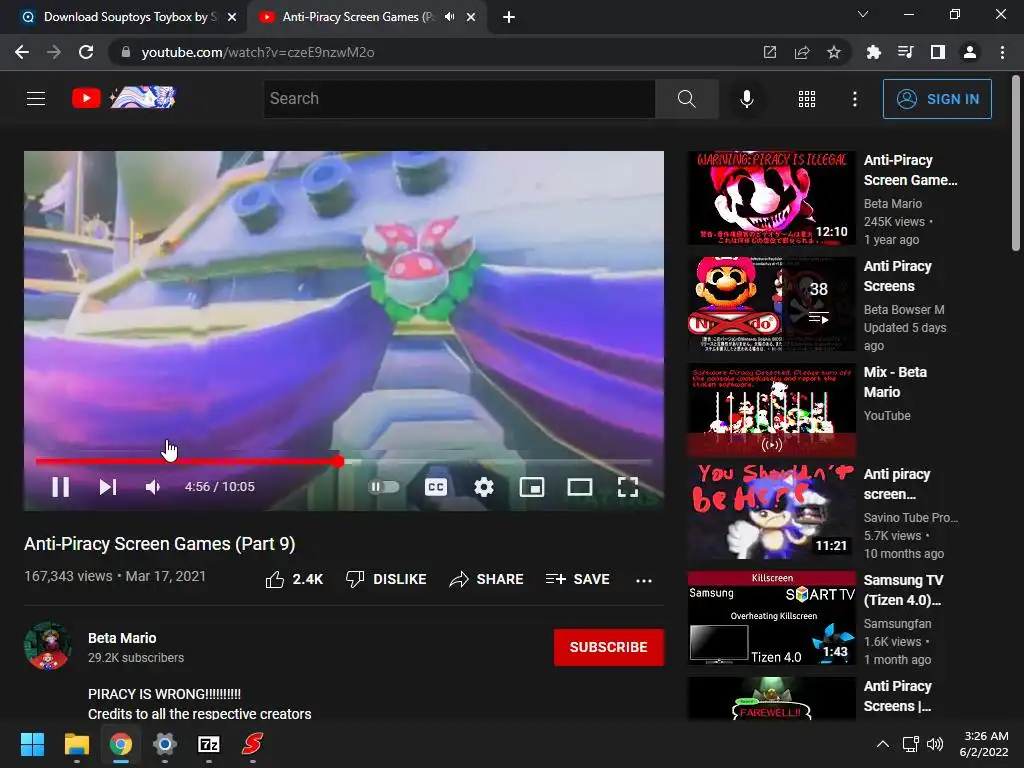Open more actions ellipsis below video
This screenshot has width=1024, height=768.
coord(644,580)
